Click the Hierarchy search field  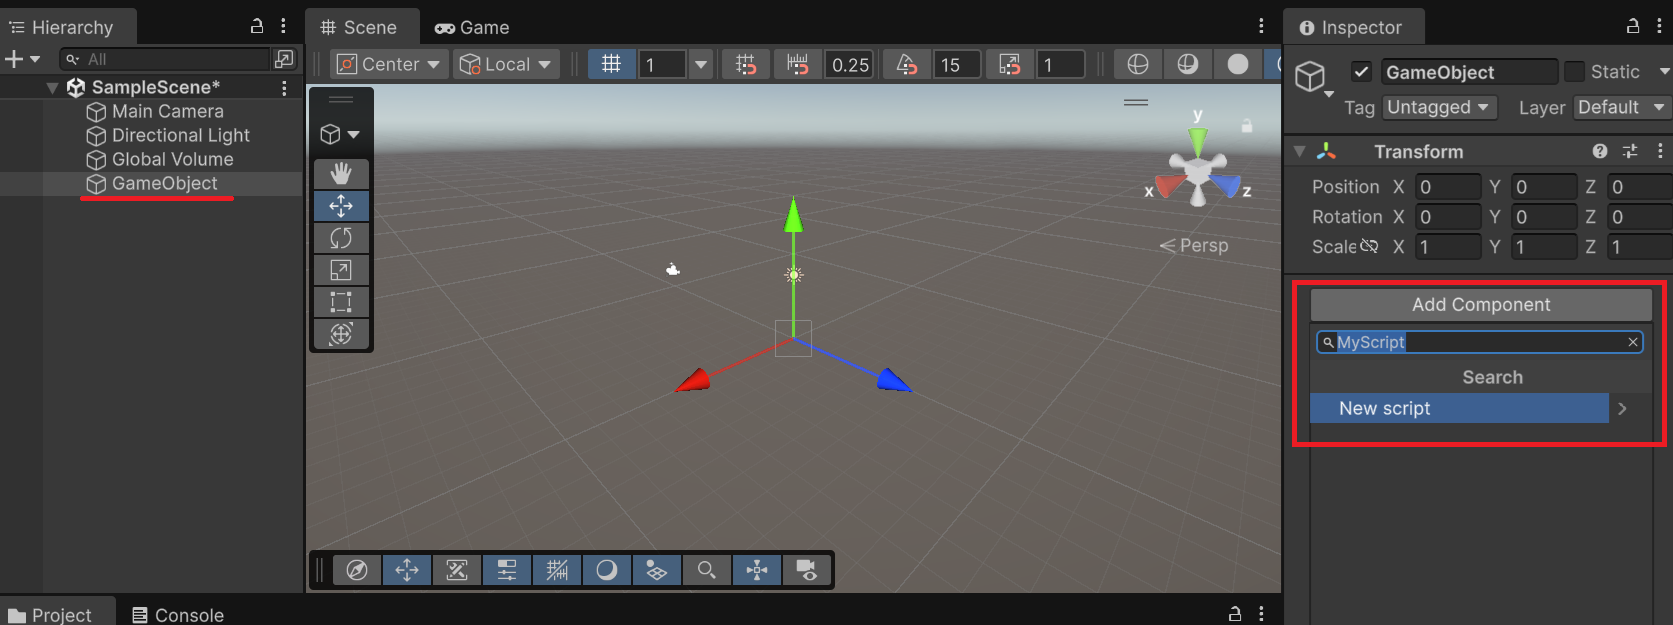(x=165, y=59)
